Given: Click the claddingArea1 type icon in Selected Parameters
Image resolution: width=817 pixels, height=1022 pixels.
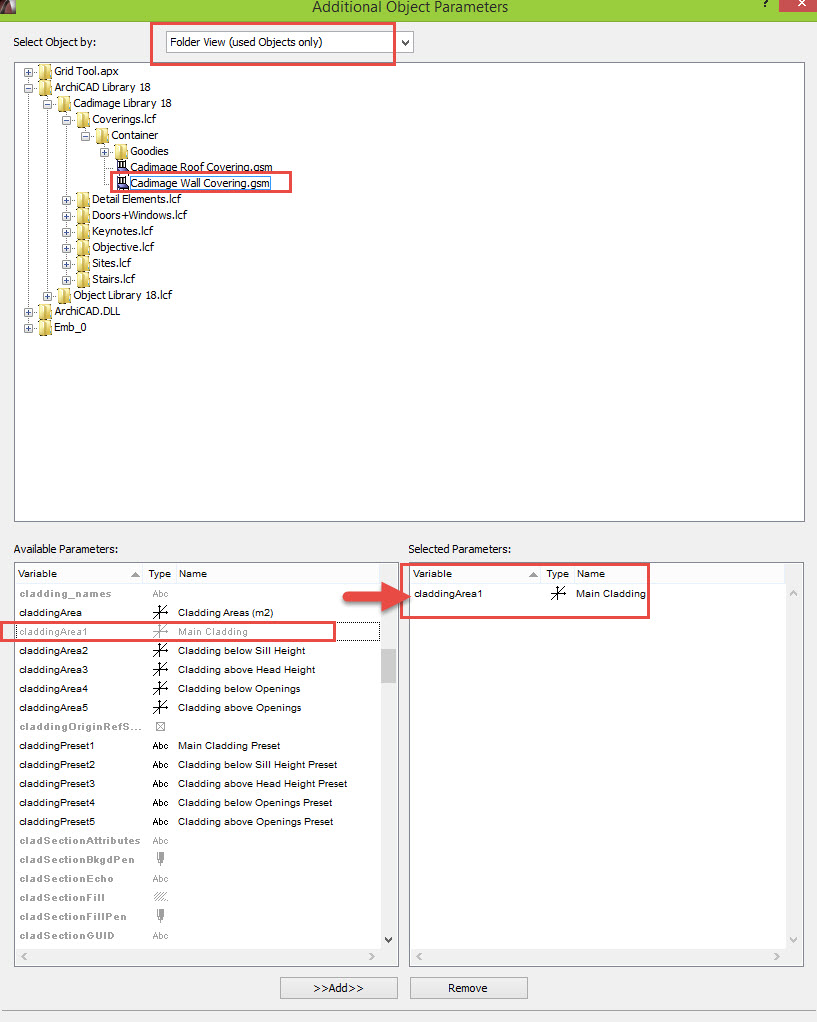Looking at the screenshot, I should coord(558,593).
